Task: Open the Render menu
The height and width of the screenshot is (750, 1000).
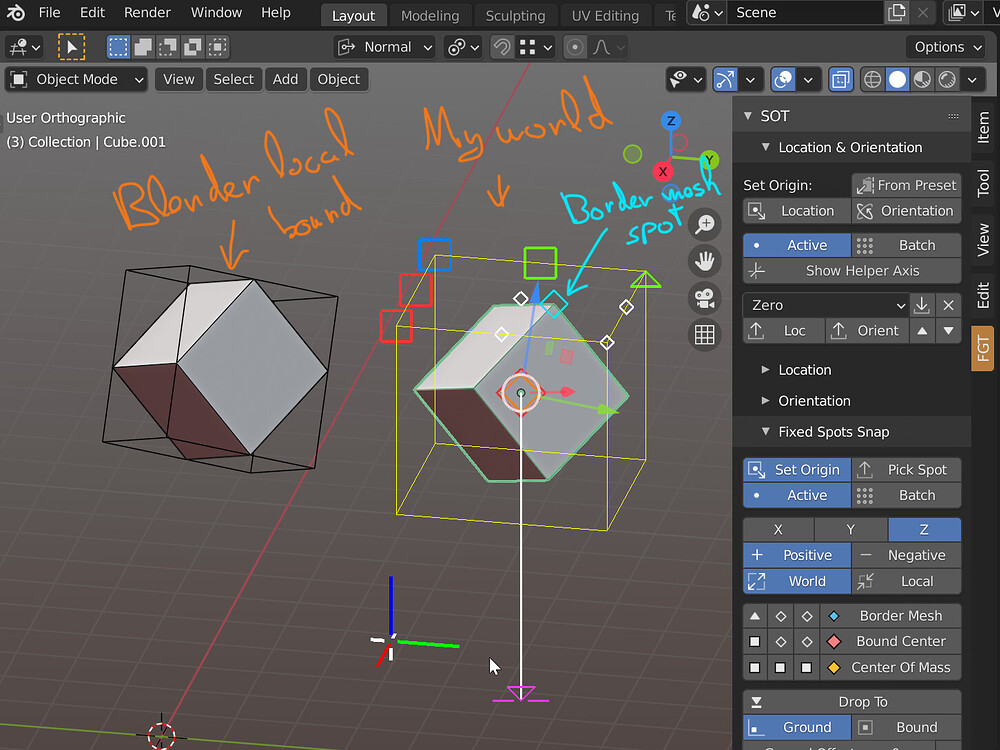Action: click(147, 12)
